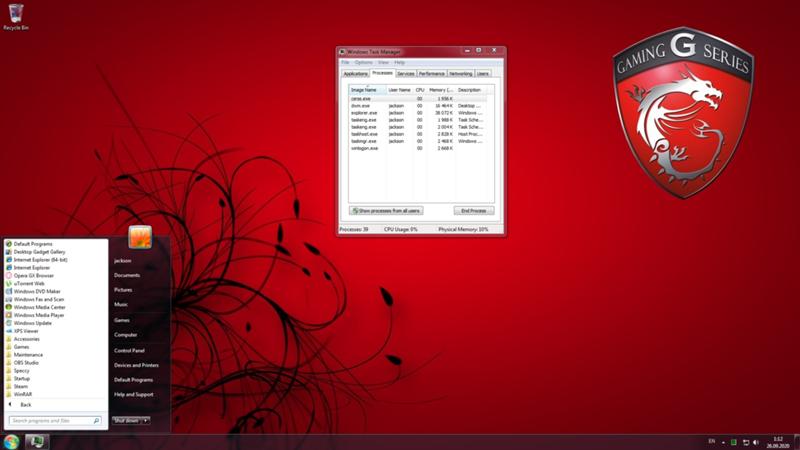
Task: Open the Options menu in Task Manager
Action: tap(363, 62)
